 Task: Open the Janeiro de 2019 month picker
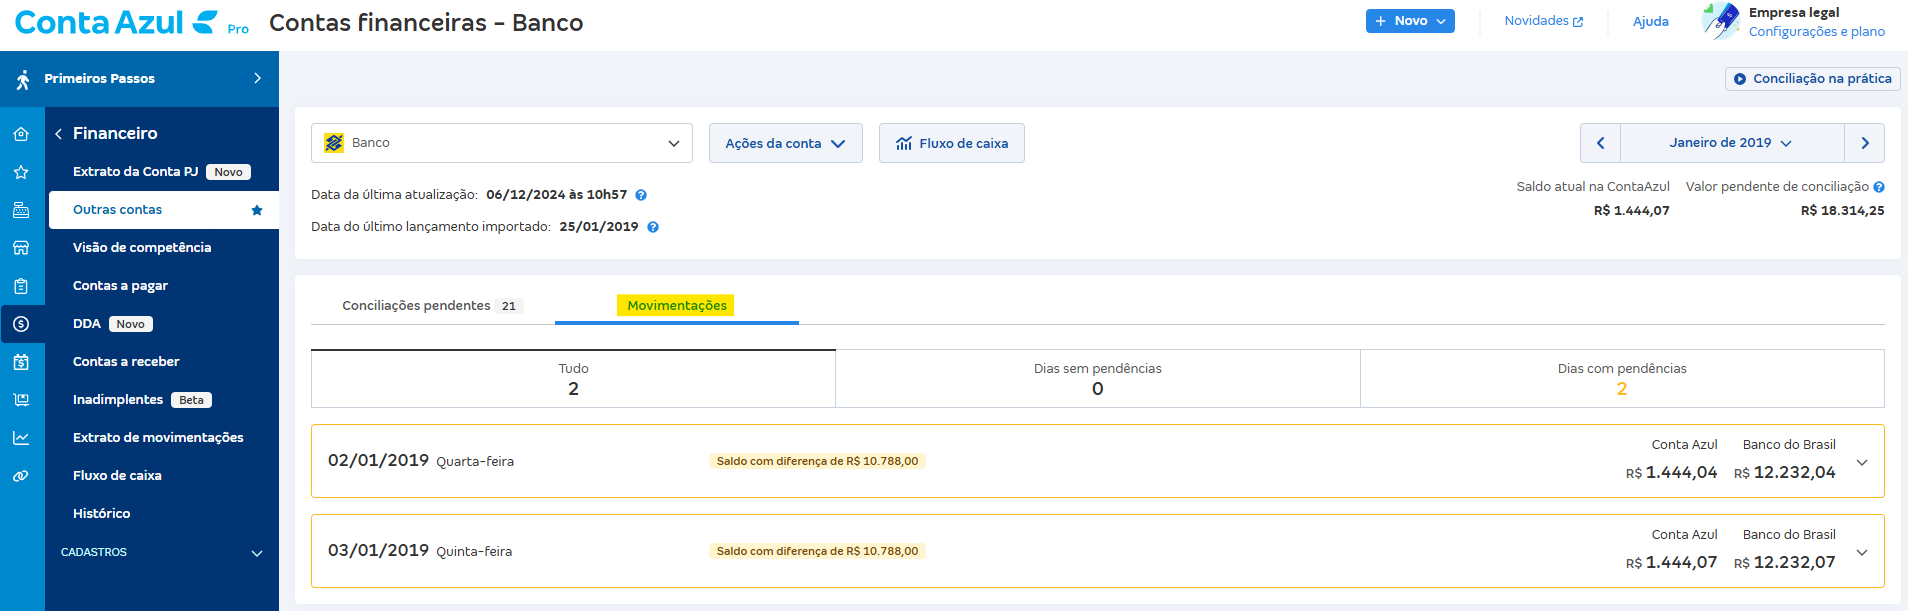[x=1731, y=143]
